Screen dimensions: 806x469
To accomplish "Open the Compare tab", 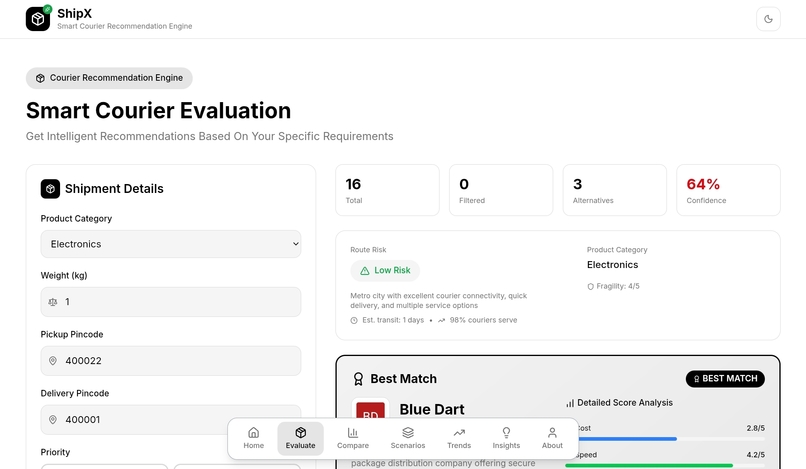I will click(x=353, y=438).
